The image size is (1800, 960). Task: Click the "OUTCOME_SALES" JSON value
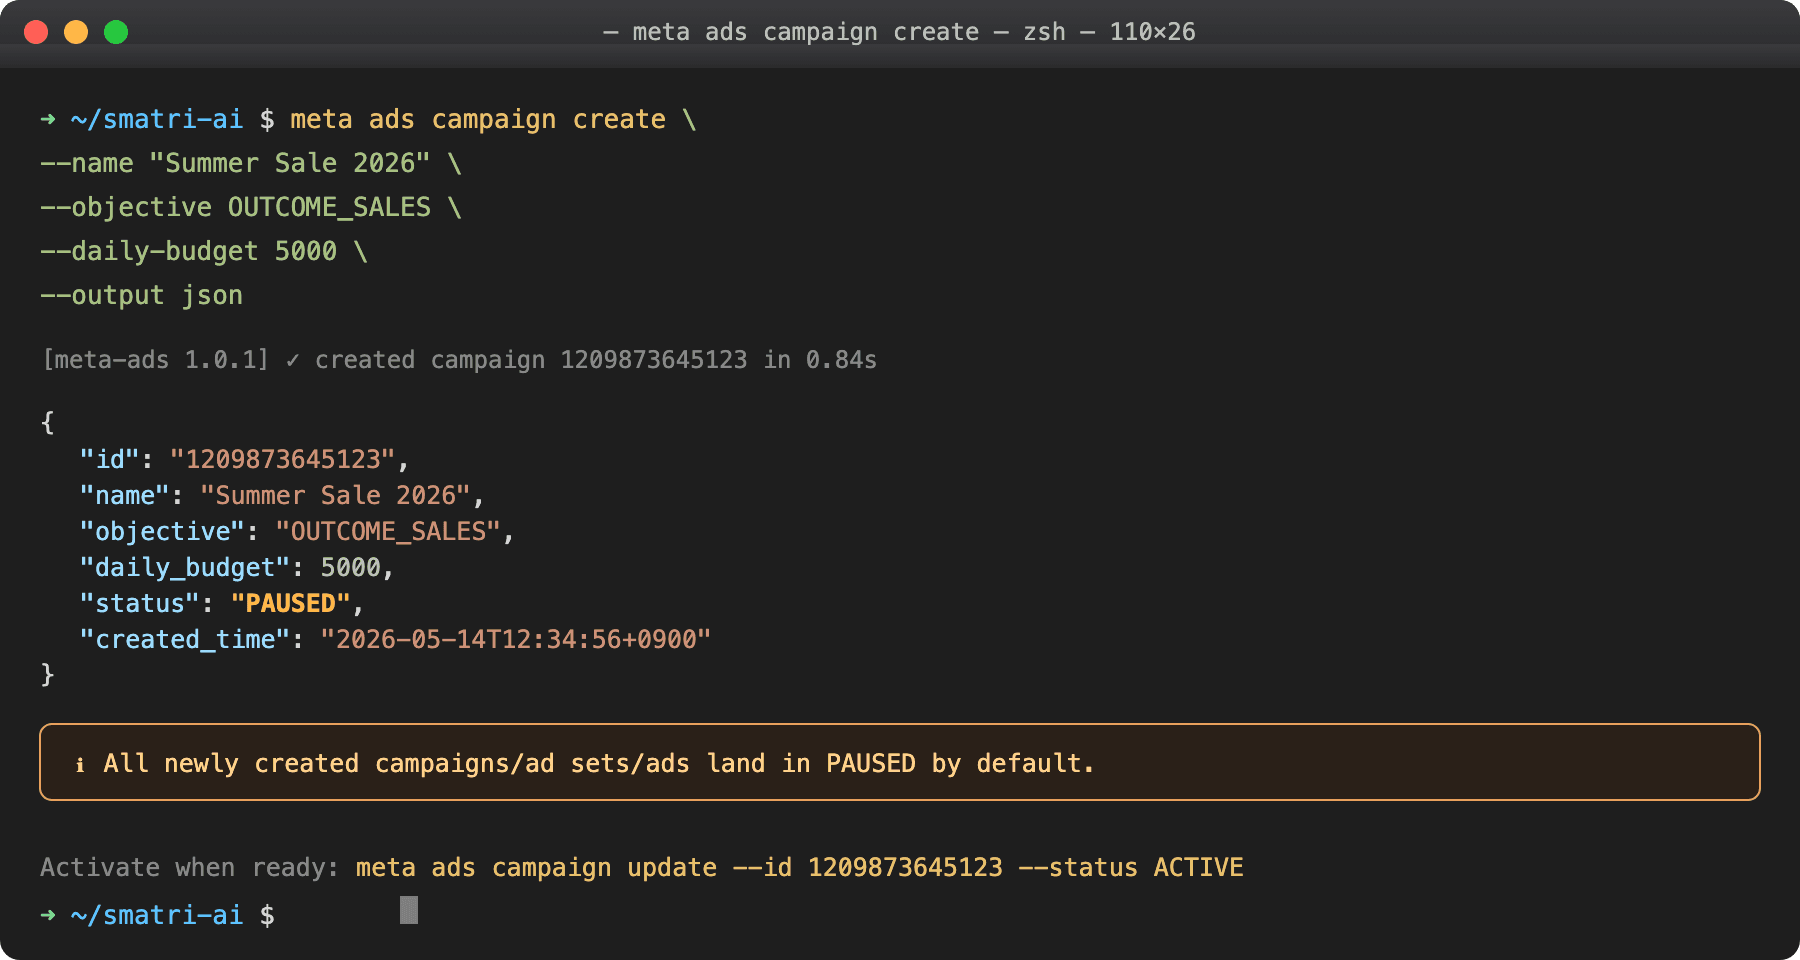[388, 531]
